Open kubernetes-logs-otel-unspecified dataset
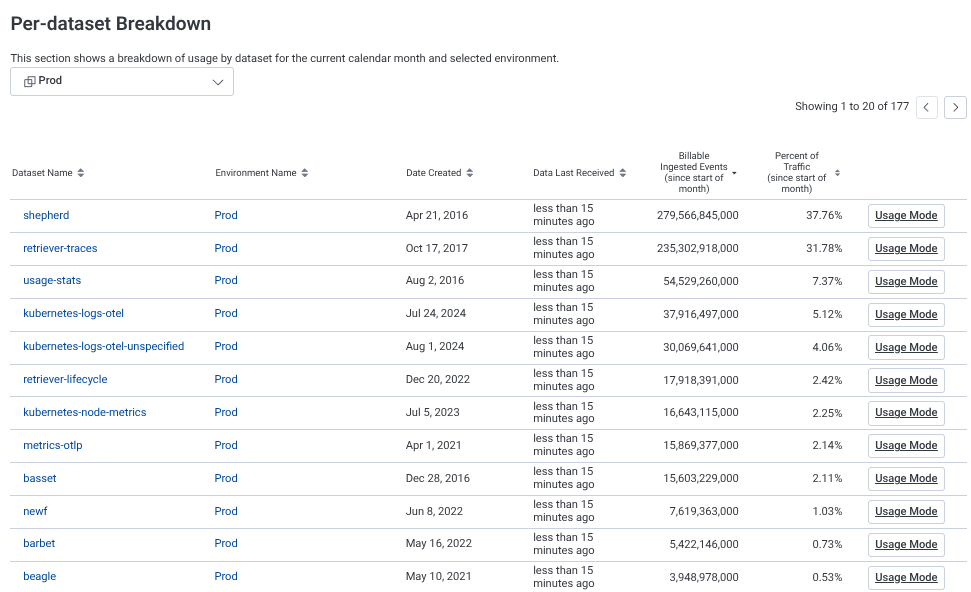Image resolution: width=971 pixels, height=592 pixels. click(x=103, y=346)
